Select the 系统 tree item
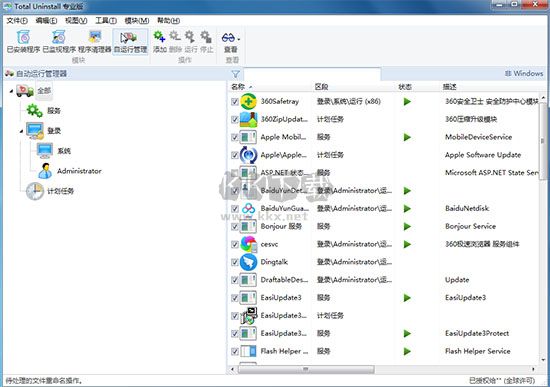The image size is (550, 387). (54, 151)
